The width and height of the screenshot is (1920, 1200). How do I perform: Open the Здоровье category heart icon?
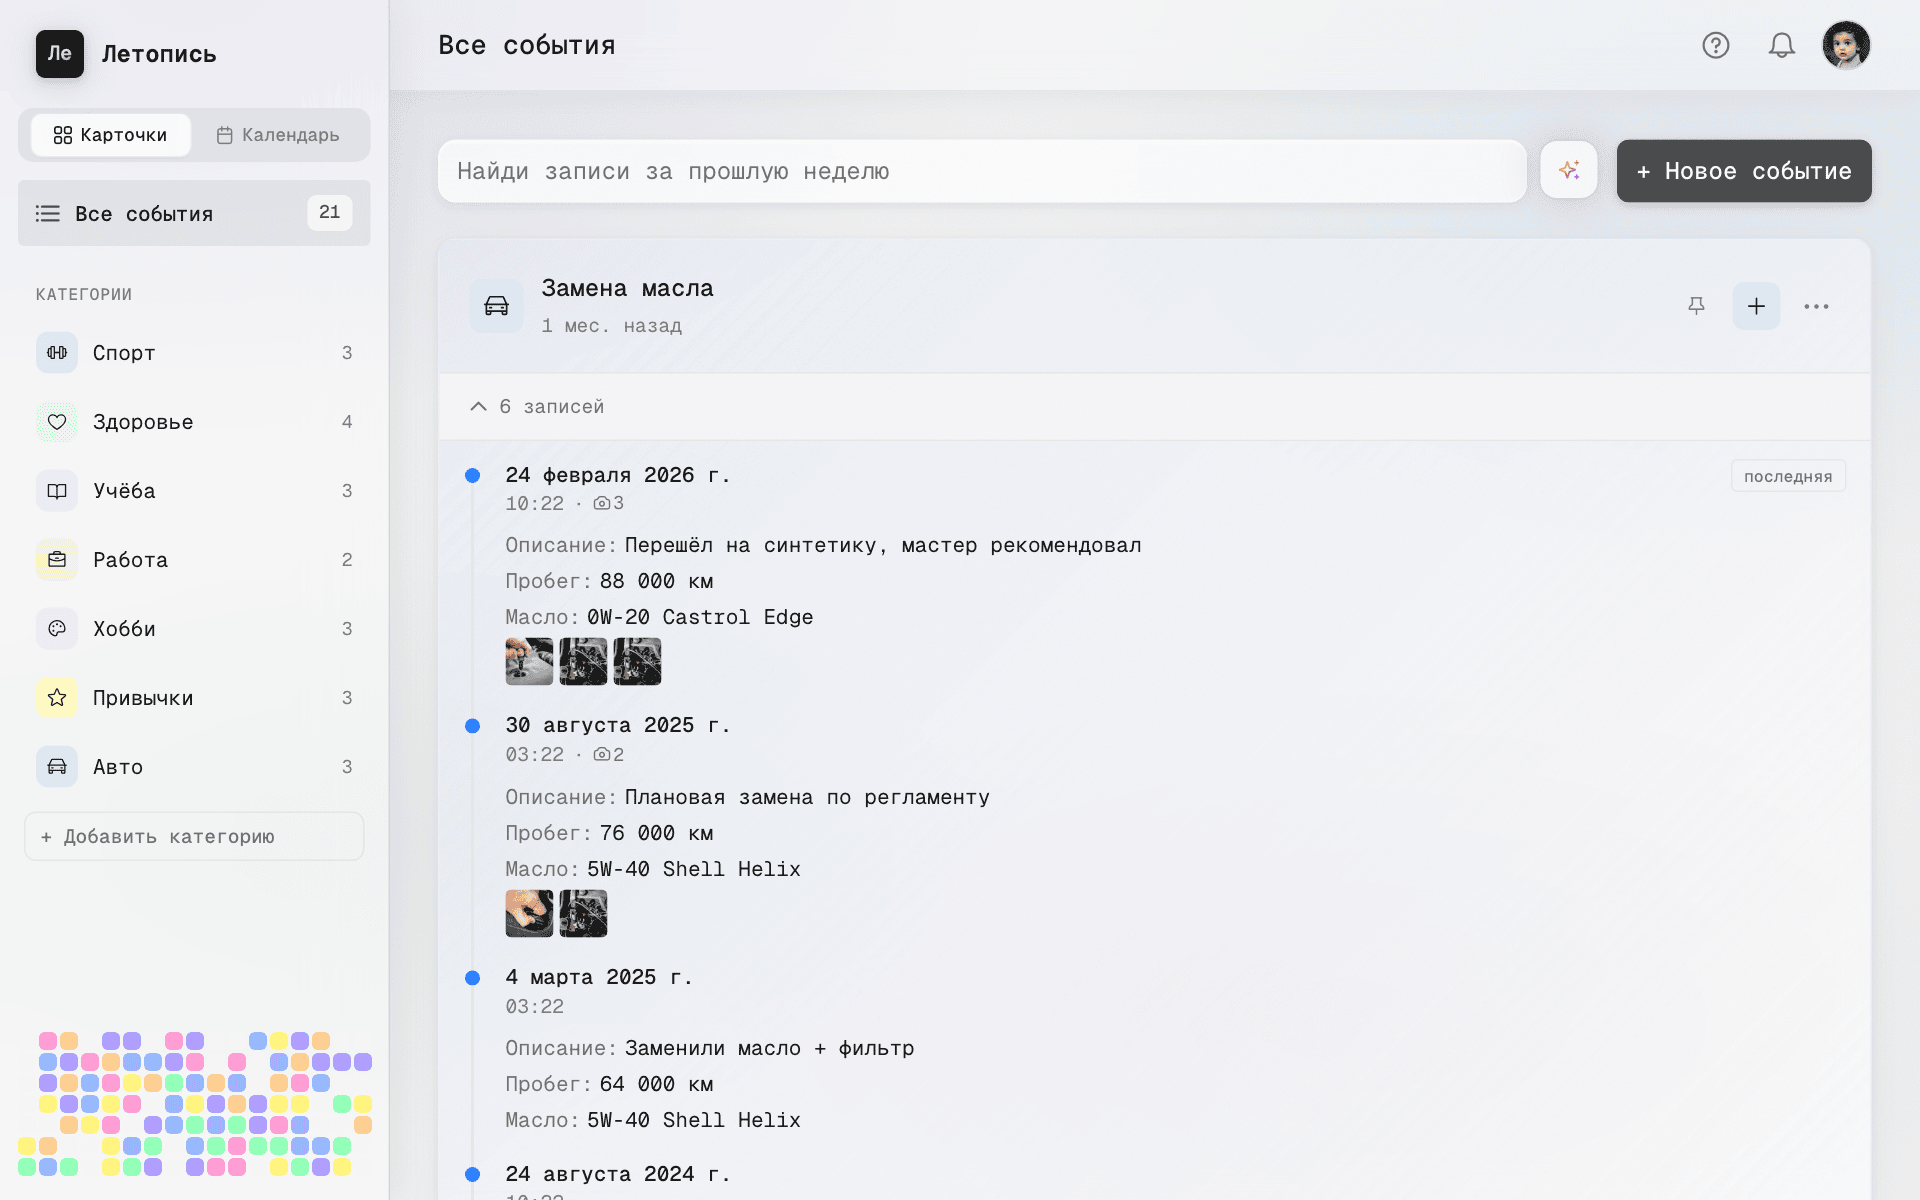pos(57,422)
